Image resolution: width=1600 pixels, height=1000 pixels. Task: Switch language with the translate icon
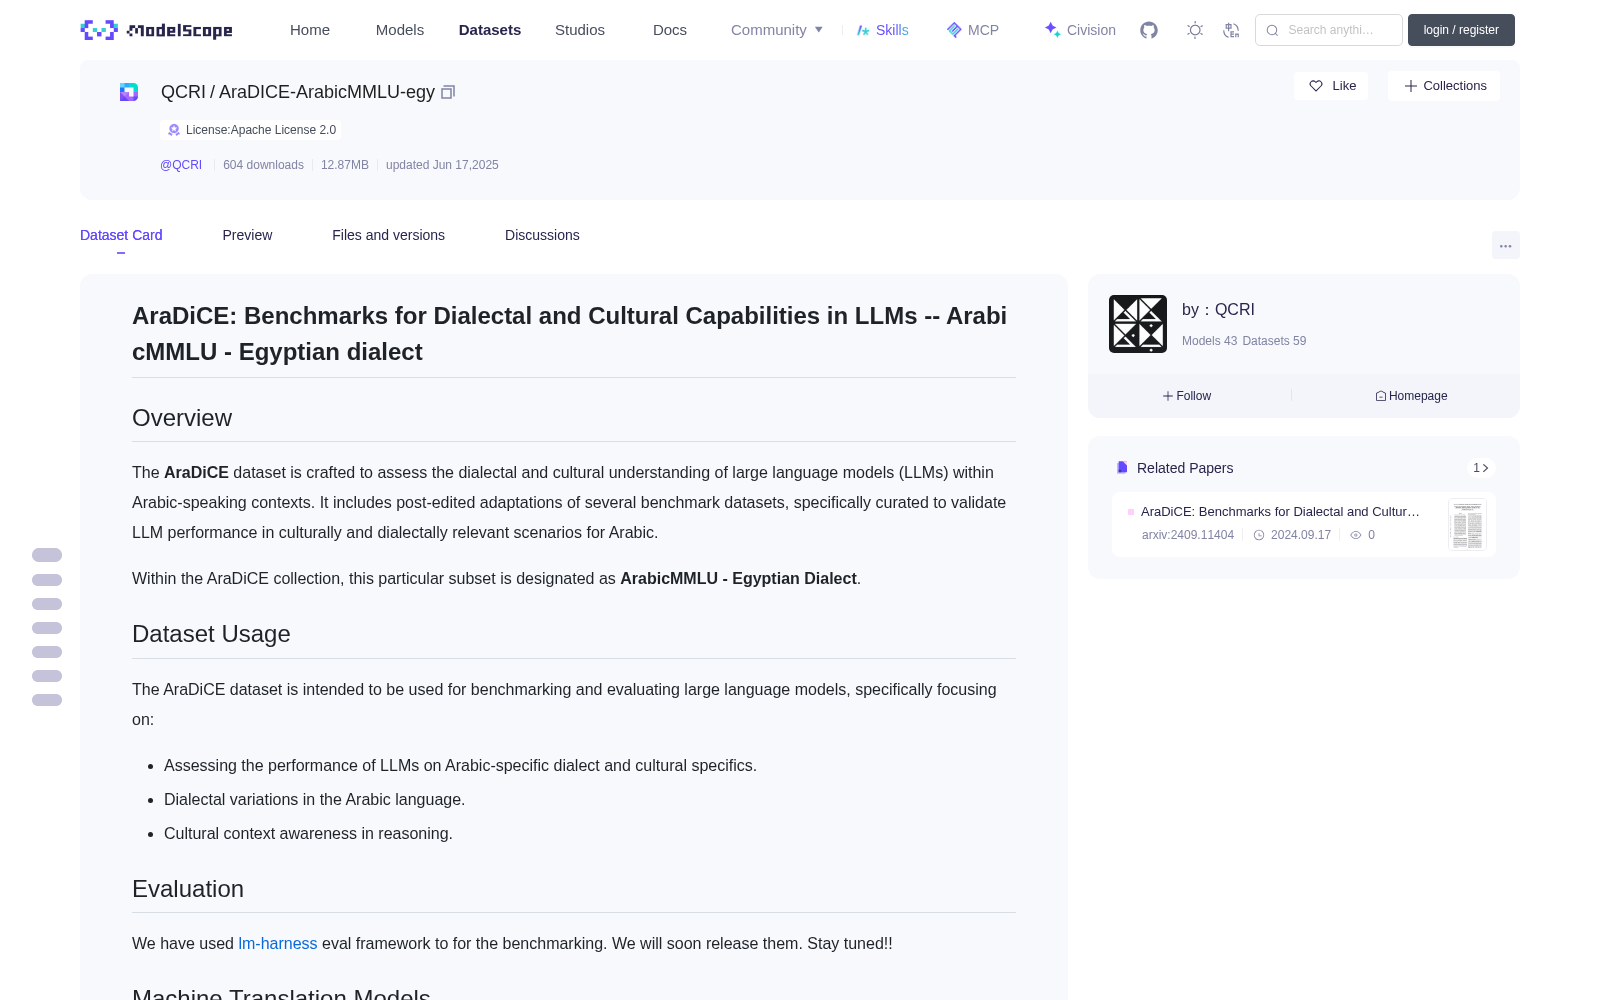tap(1232, 30)
